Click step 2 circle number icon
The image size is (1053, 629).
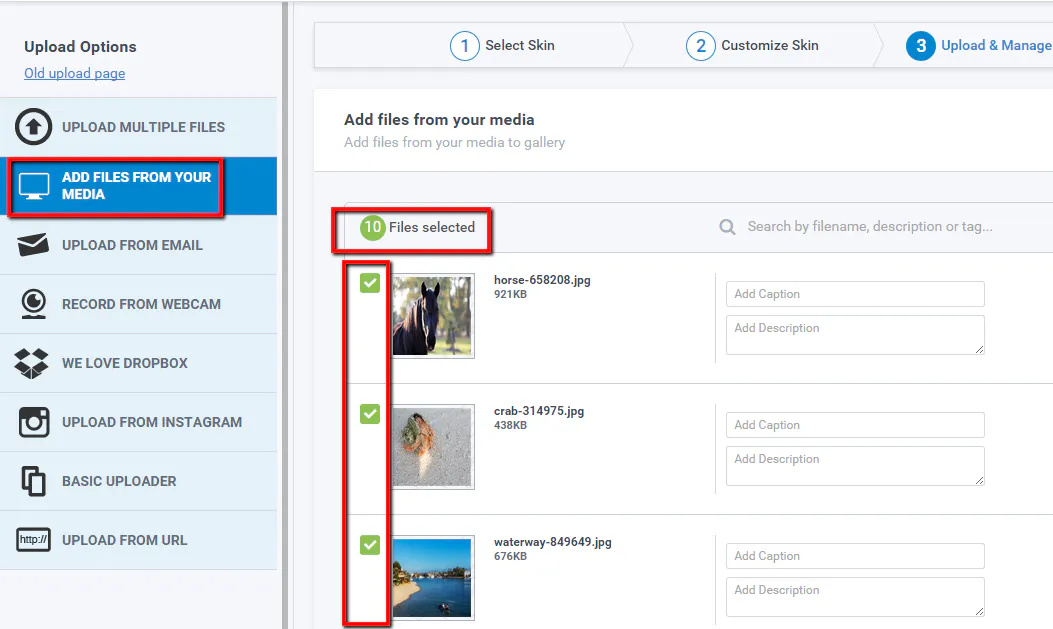(x=700, y=46)
